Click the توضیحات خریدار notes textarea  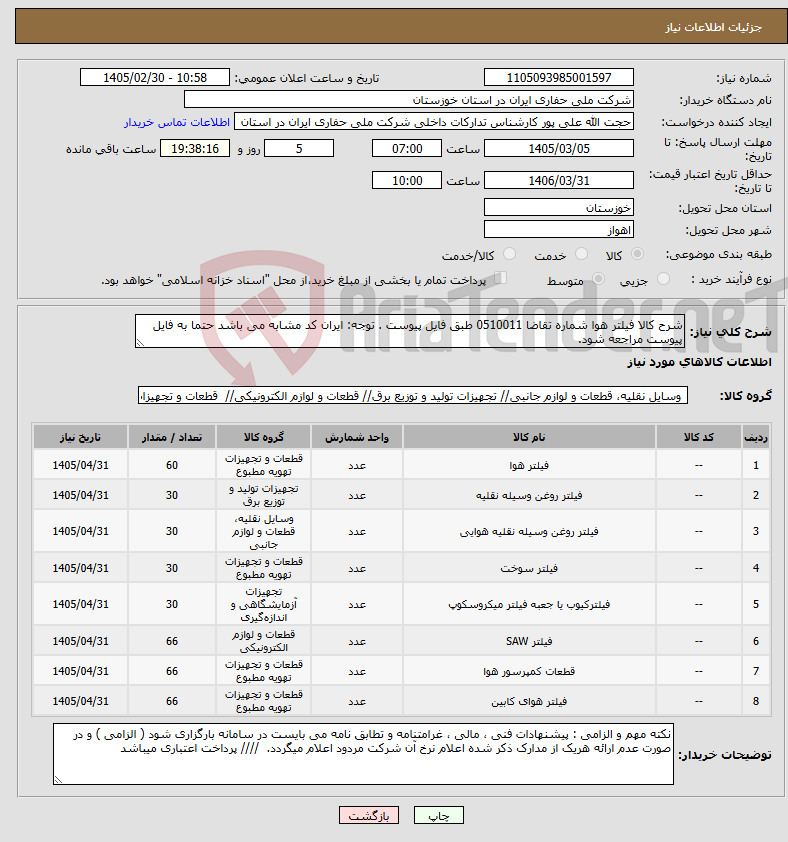click(363, 754)
